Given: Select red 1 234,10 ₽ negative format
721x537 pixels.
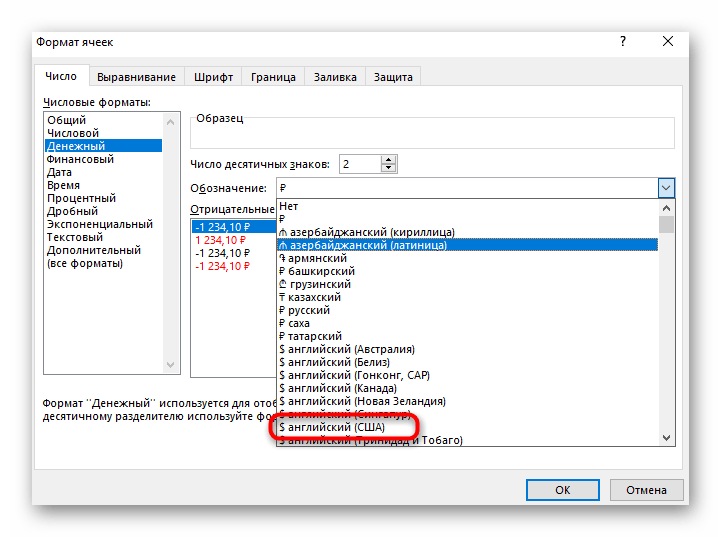Looking at the screenshot, I should 234,240.
